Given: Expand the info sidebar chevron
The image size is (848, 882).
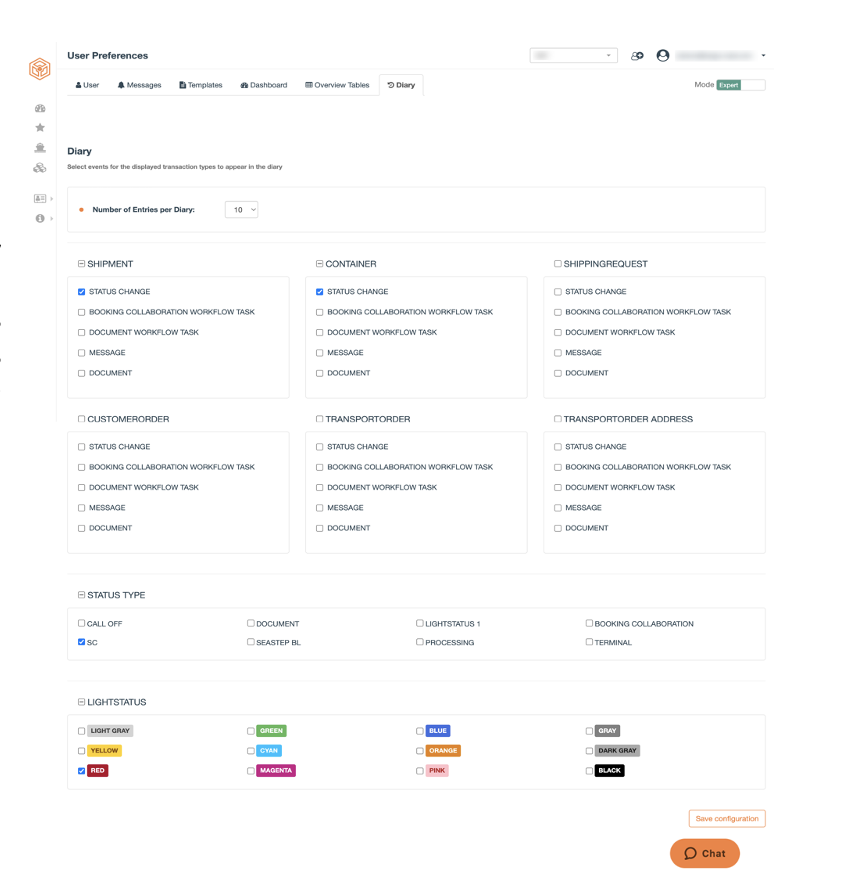Looking at the screenshot, I should pyautogui.click(x=52, y=218).
